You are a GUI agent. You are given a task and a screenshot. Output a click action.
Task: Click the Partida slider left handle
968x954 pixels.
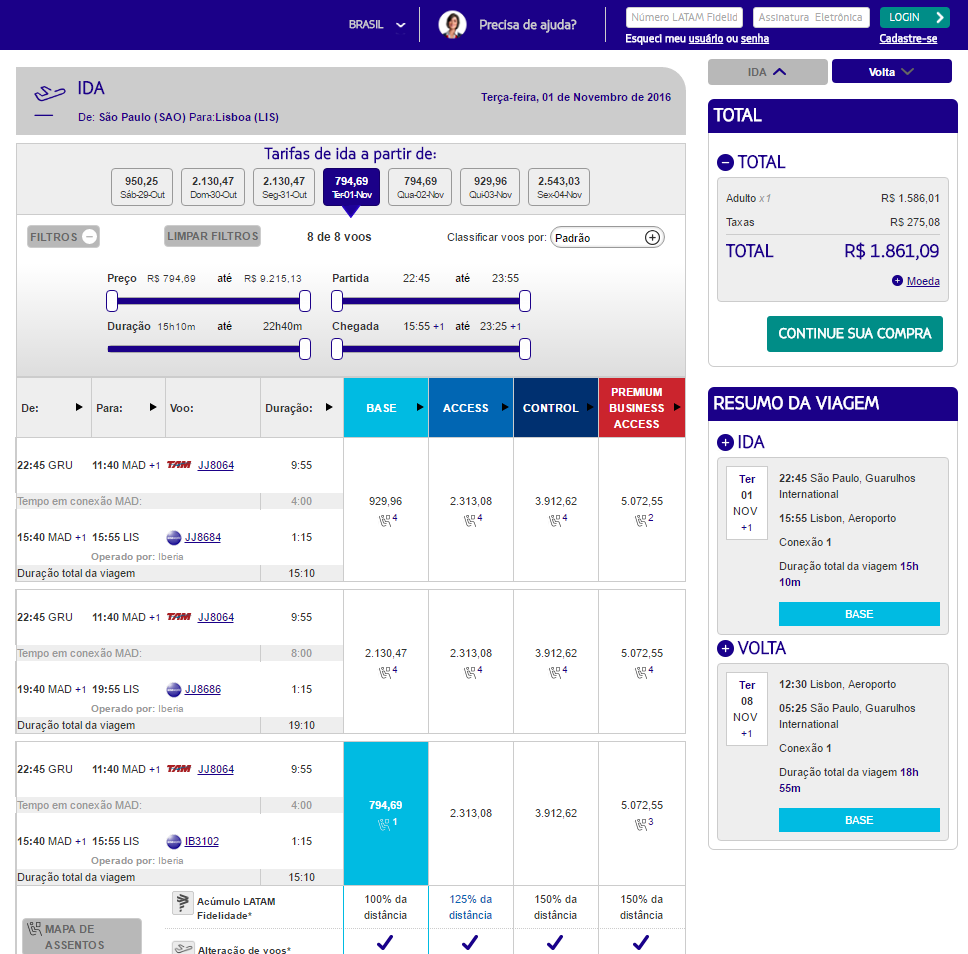point(337,301)
